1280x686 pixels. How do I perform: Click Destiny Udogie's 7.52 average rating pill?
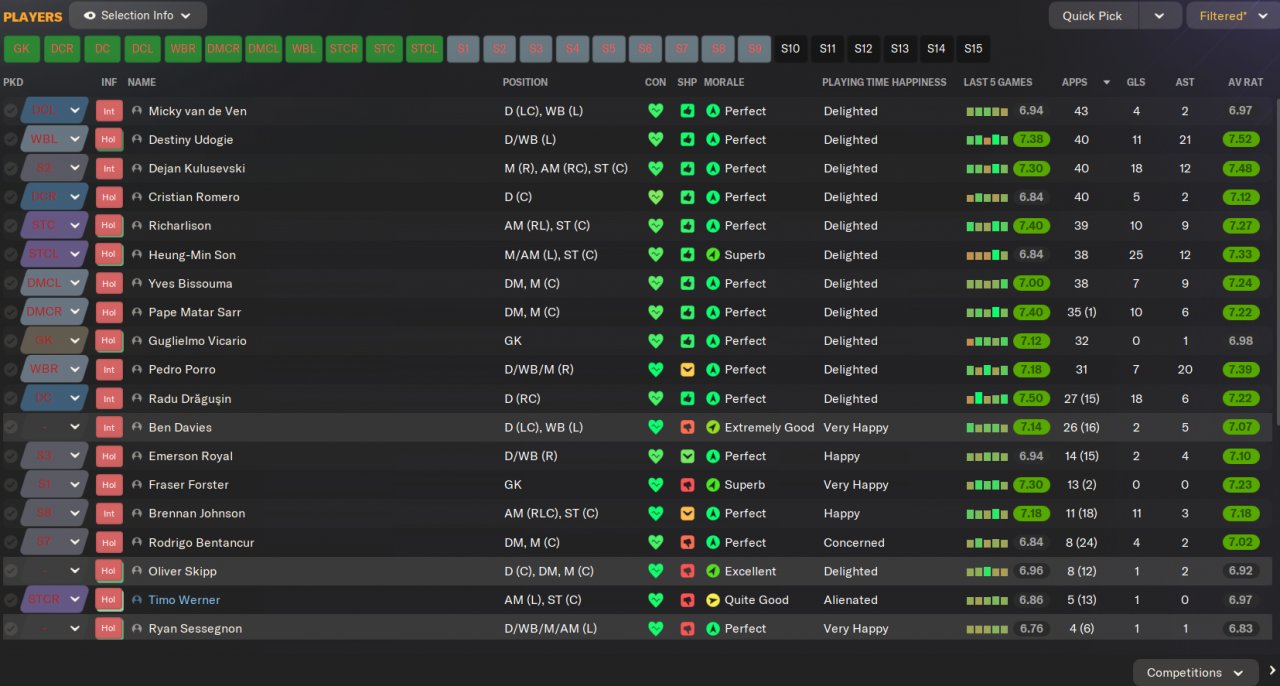click(1240, 140)
